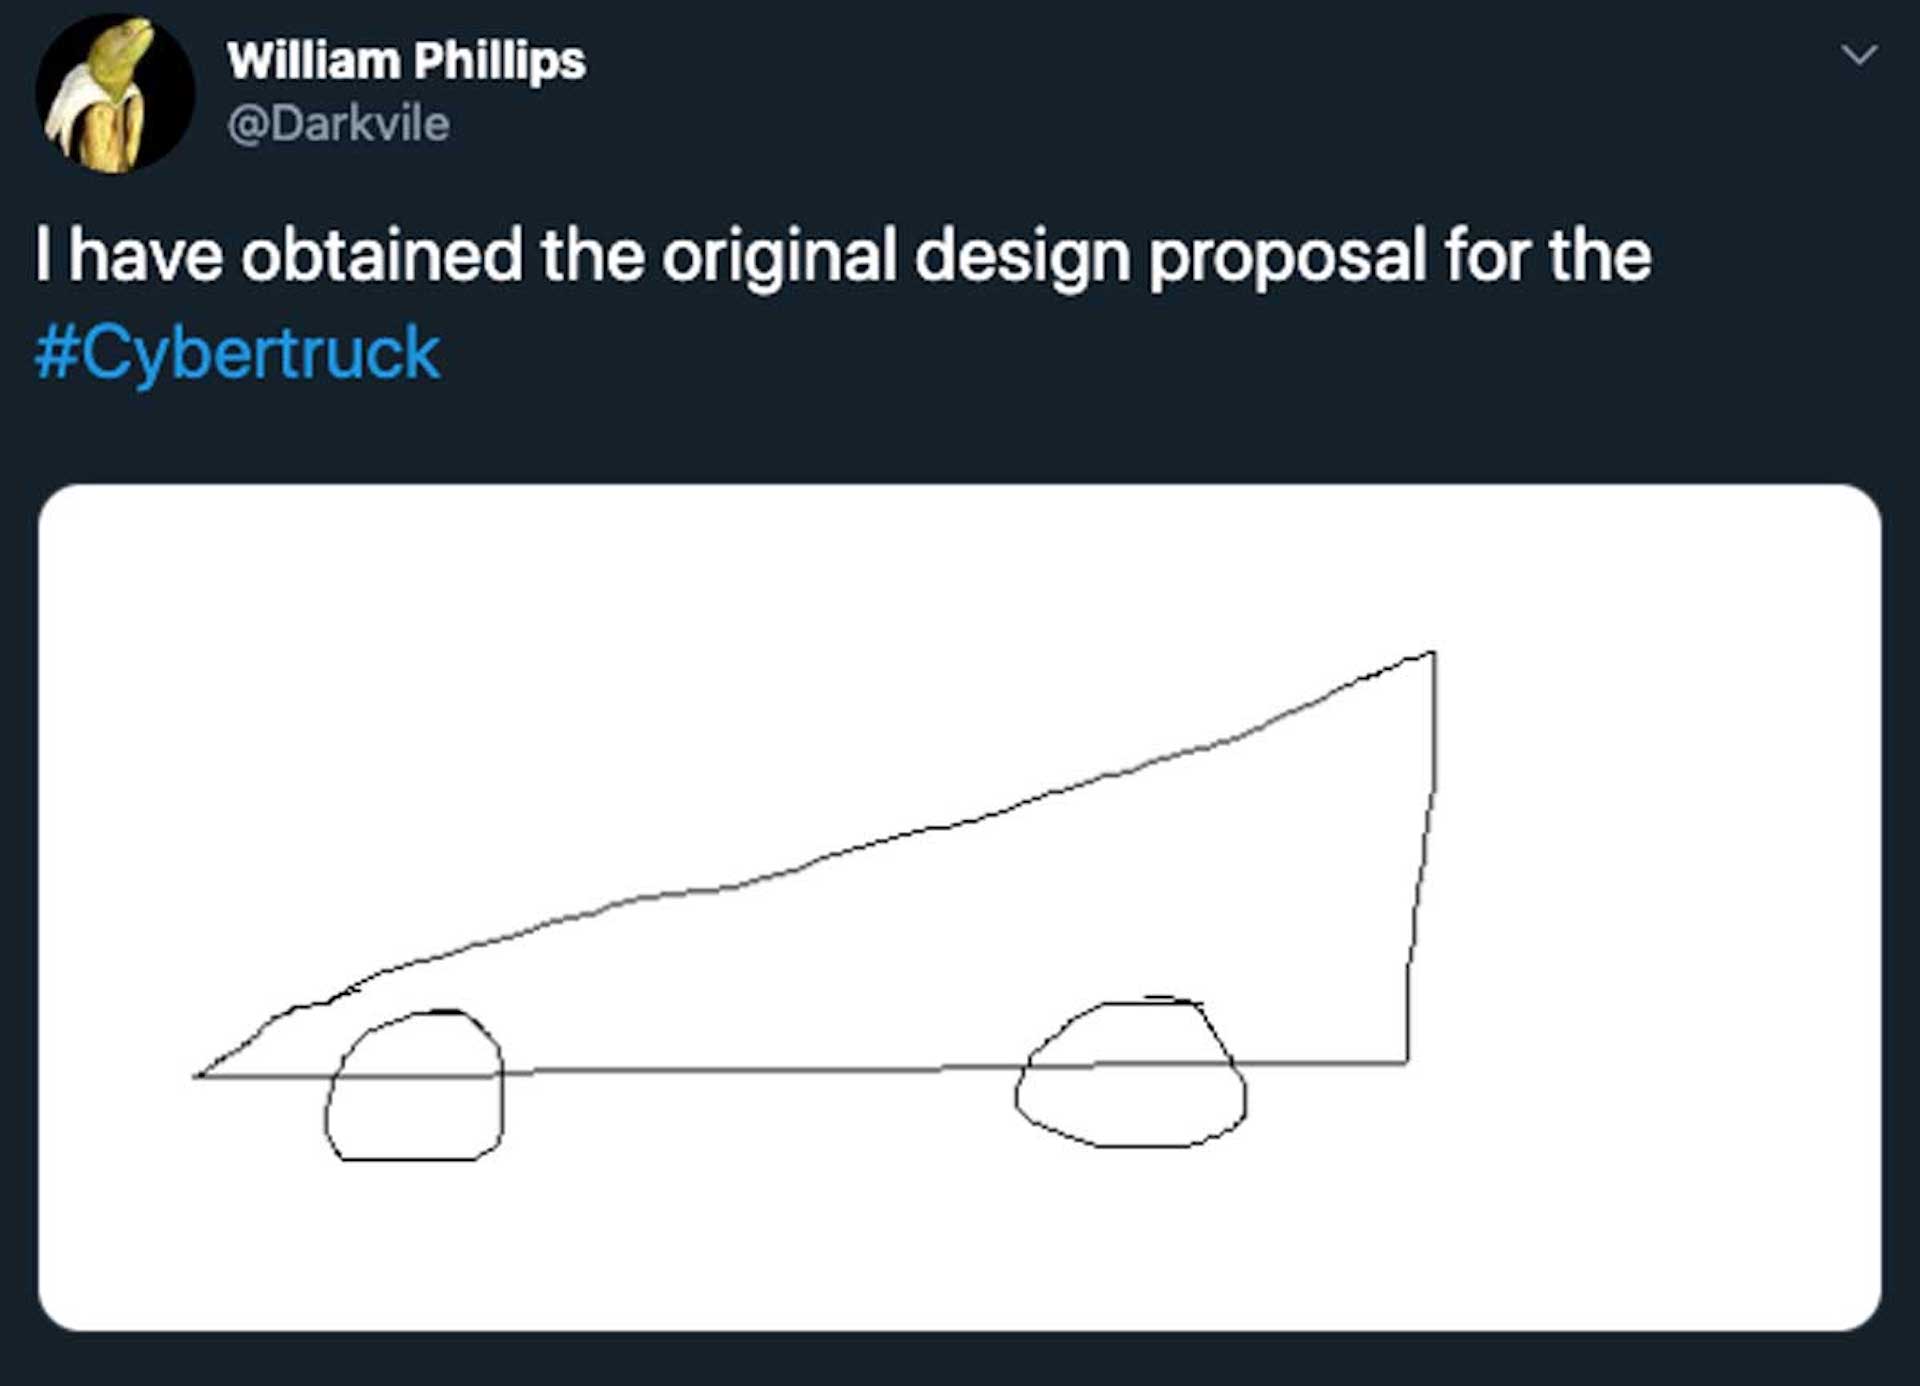This screenshot has width=1920, height=1386.
Task: Click the rear wheel of the sketch
Action: tap(1130, 1072)
